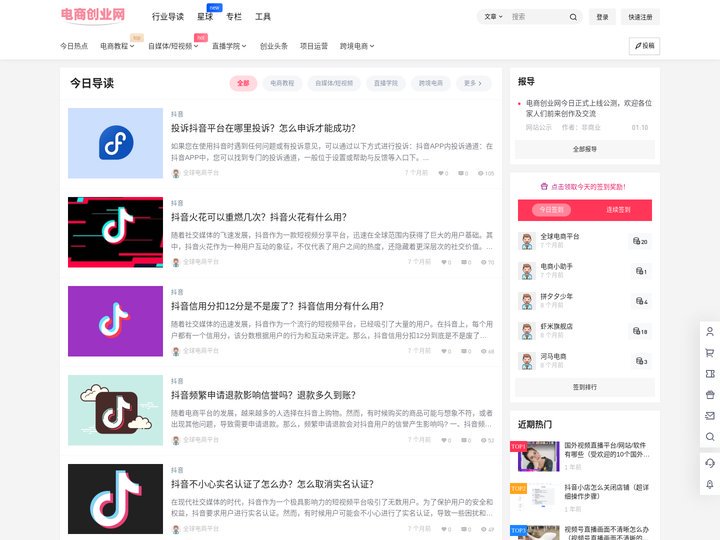Open 行业导读 in top menu

(168, 17)
